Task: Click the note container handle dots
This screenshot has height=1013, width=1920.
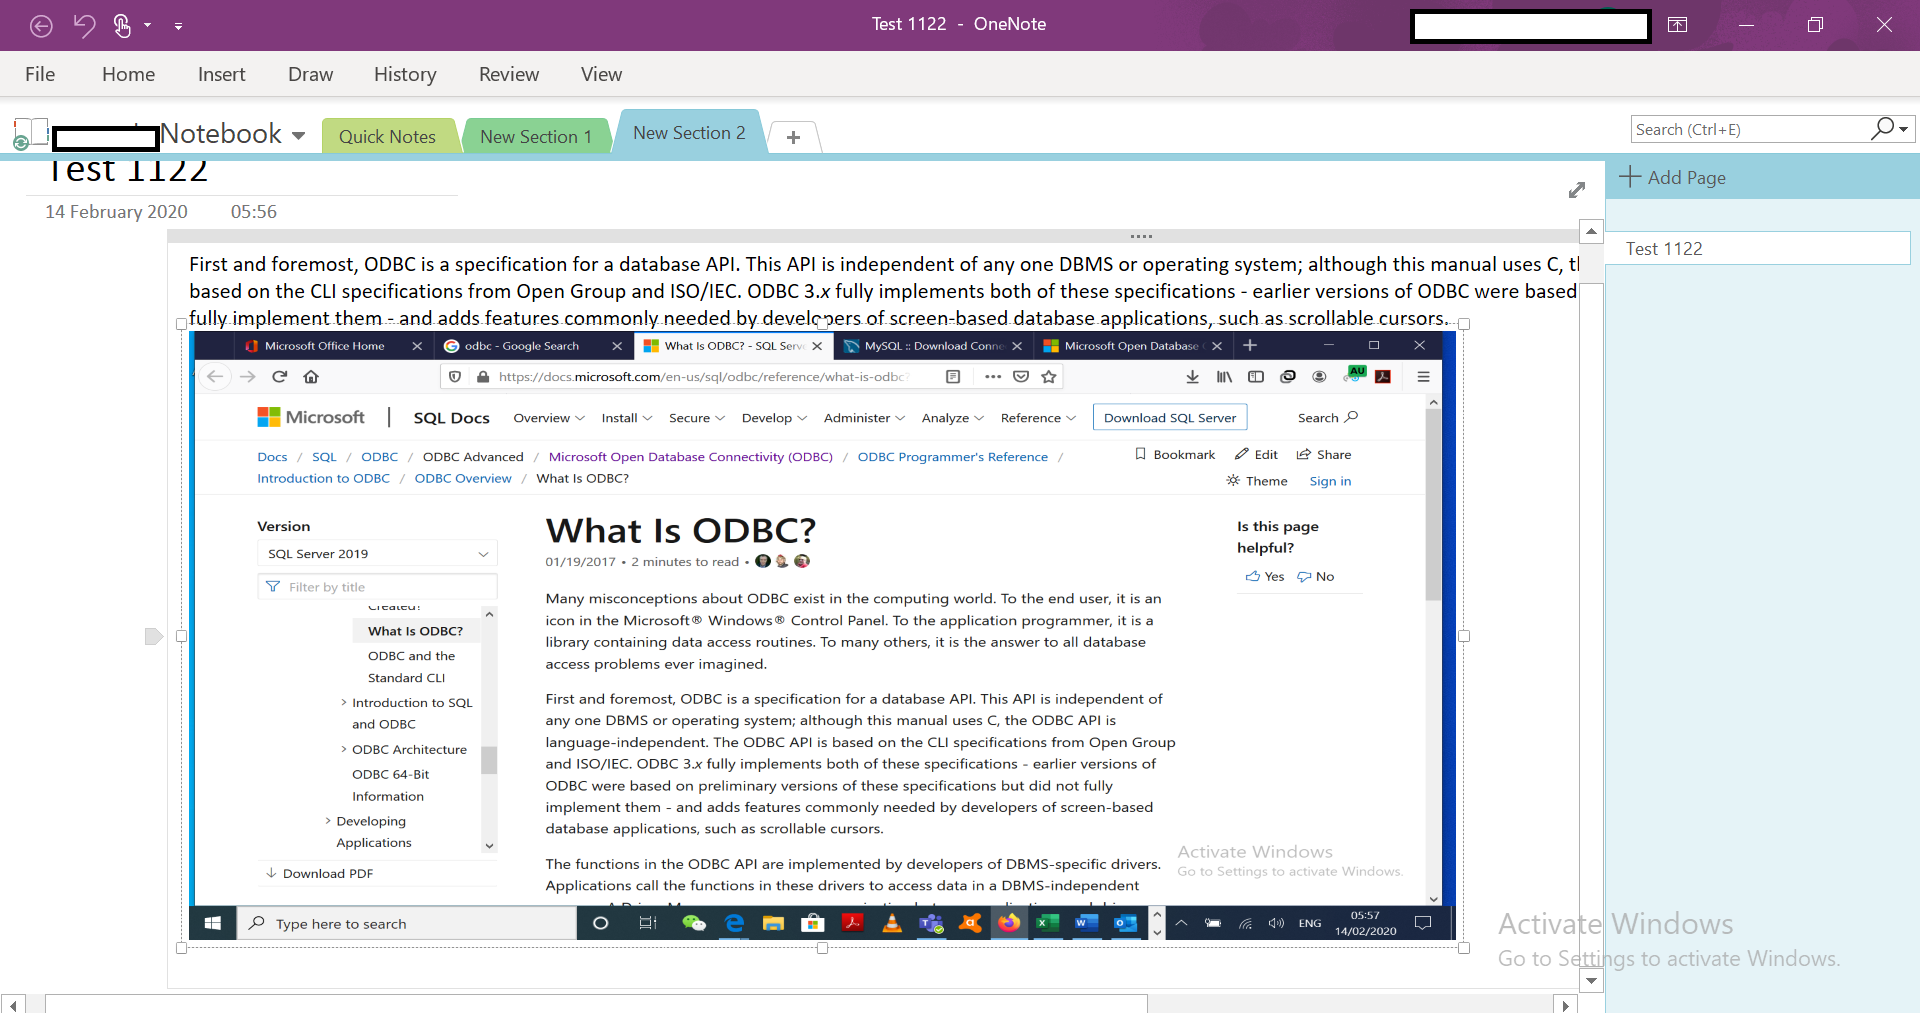Action: tap(1141, 237)
